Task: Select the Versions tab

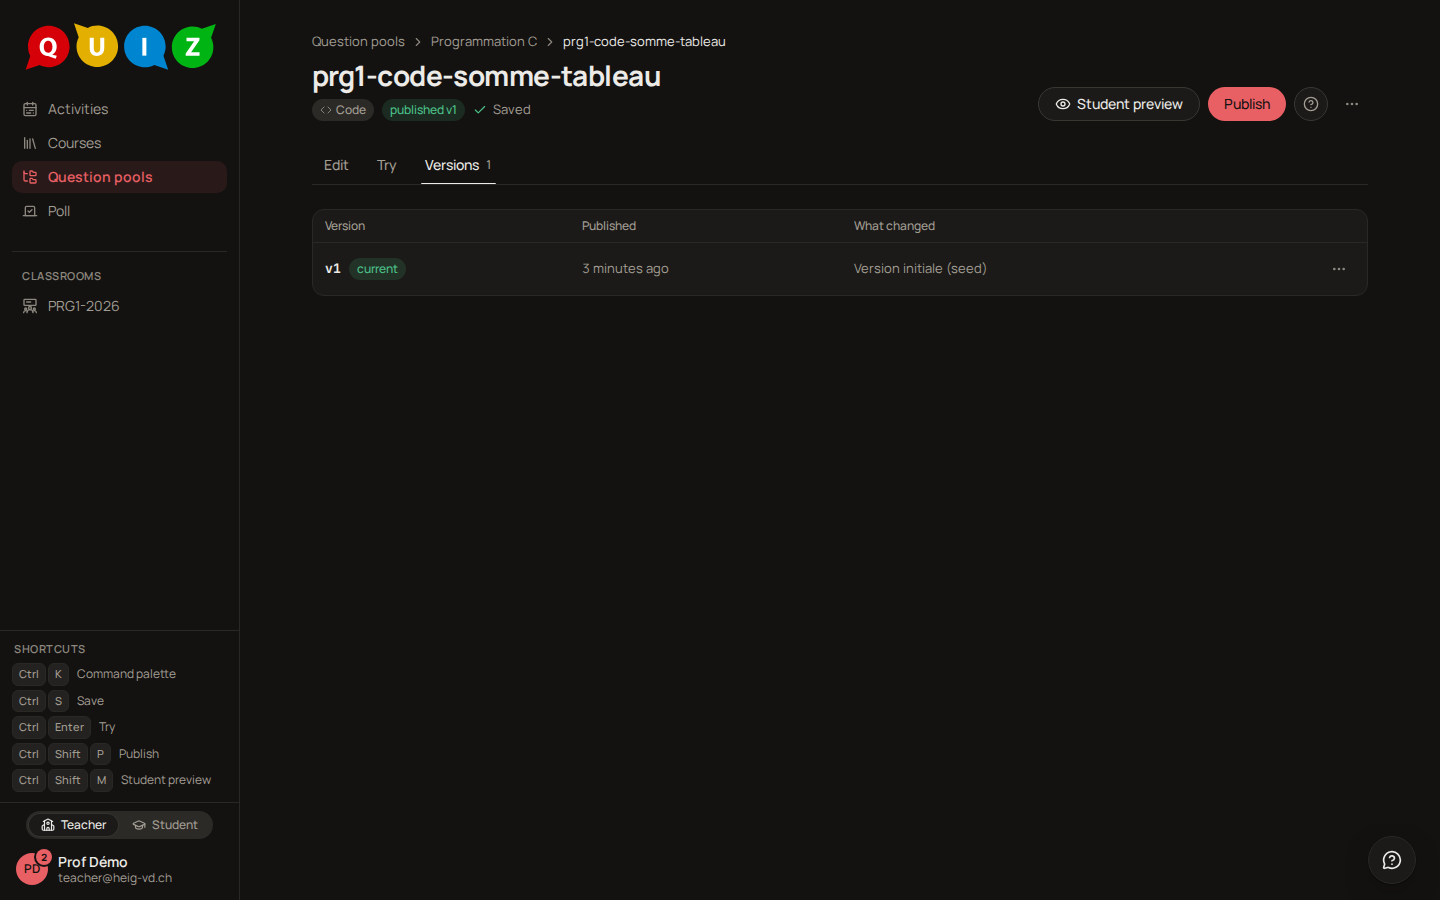Action: click(x=458, y=165)
